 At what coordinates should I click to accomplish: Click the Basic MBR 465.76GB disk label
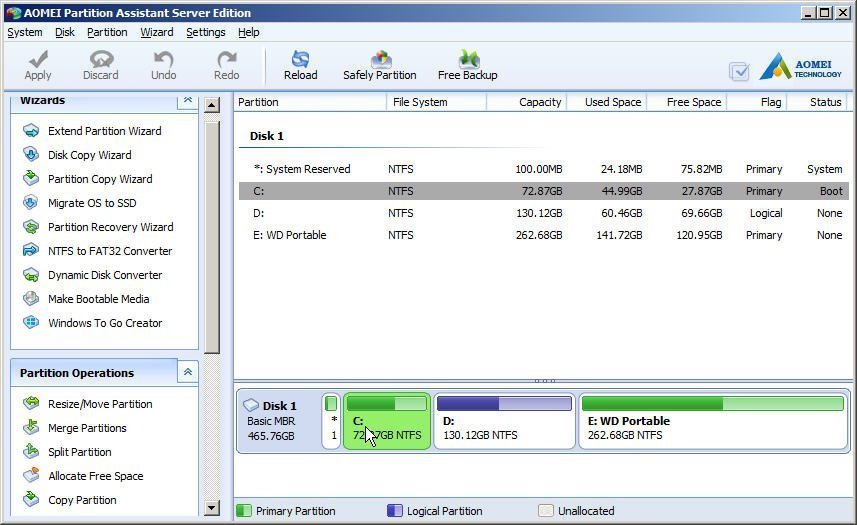click(x=271, y=429)
